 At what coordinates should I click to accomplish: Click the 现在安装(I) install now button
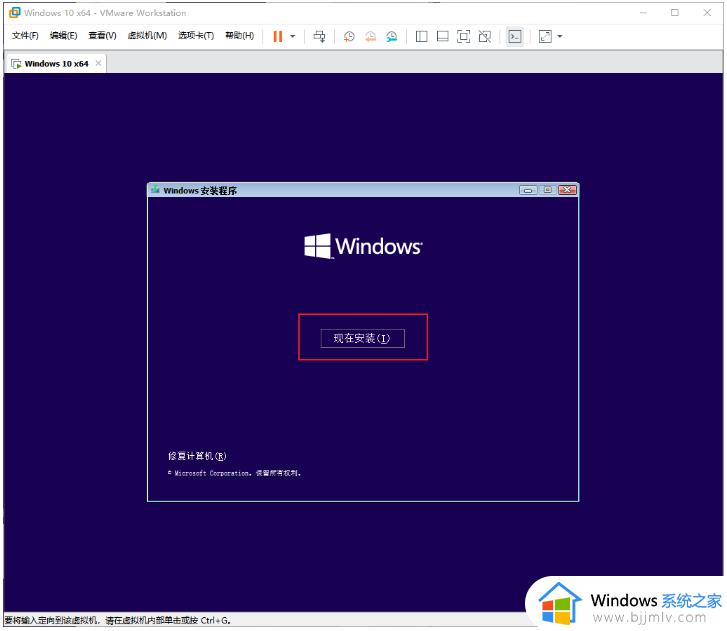coord(362,338)
